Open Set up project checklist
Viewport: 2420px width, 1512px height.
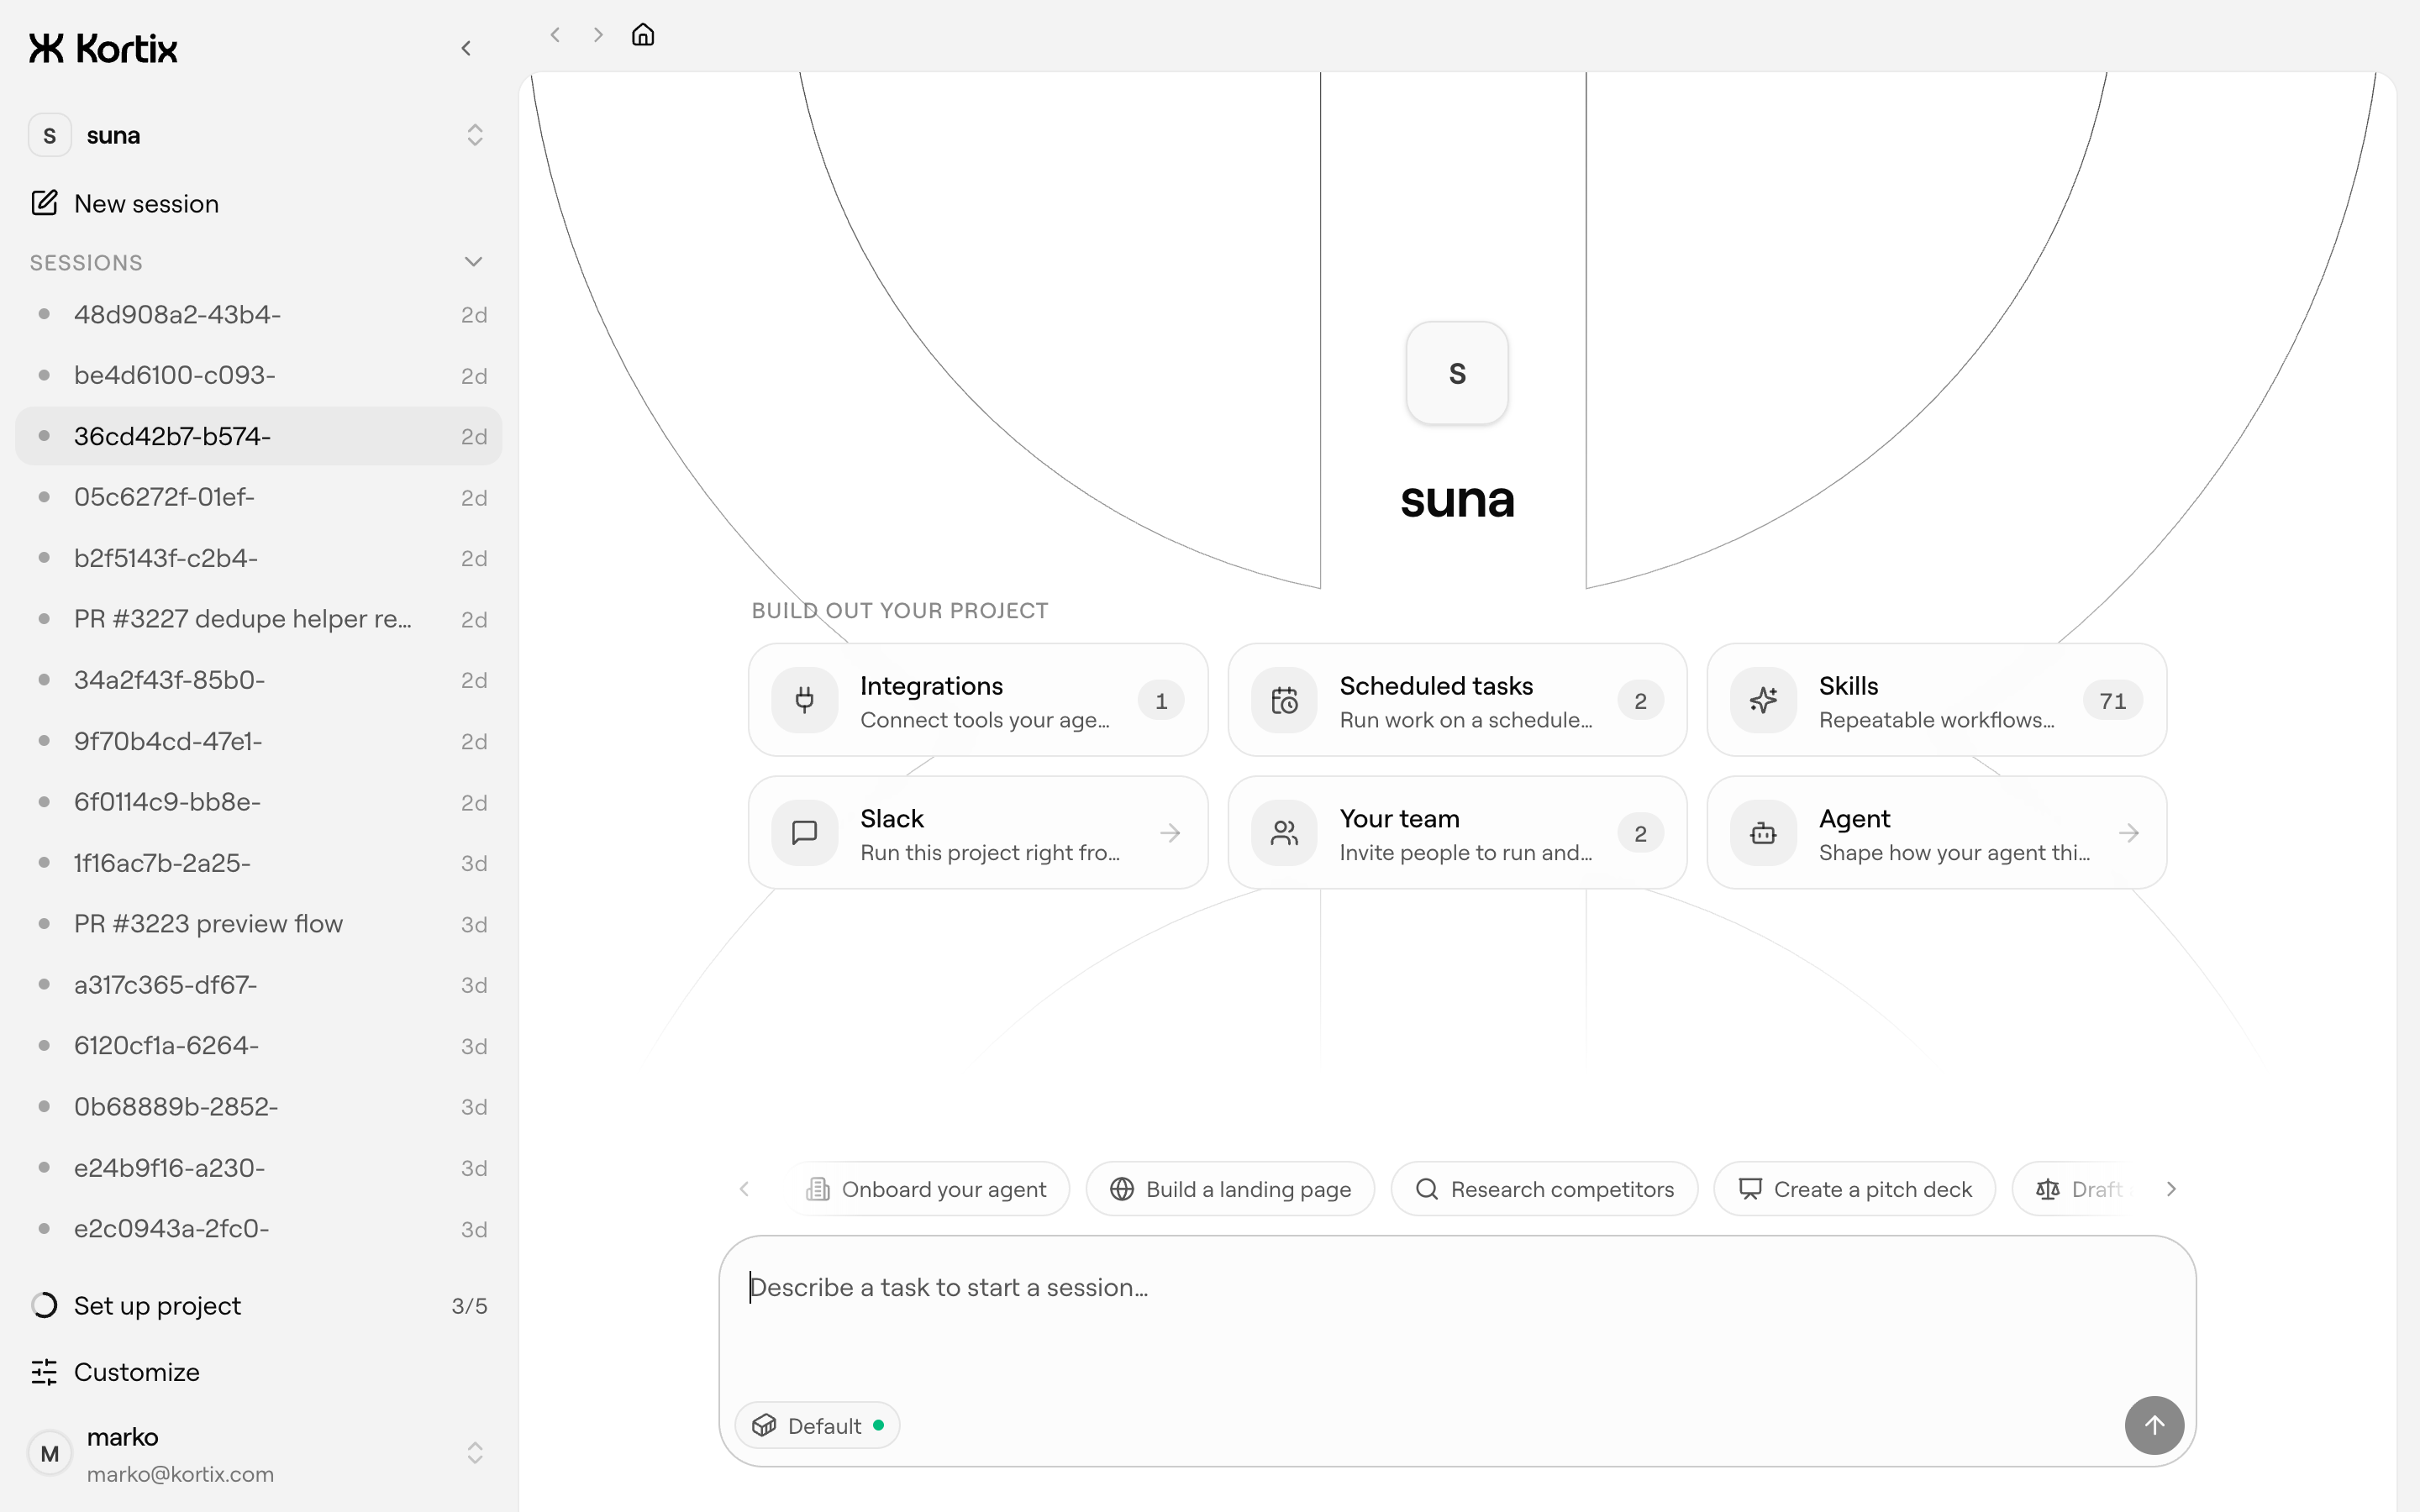[258, 1306]
